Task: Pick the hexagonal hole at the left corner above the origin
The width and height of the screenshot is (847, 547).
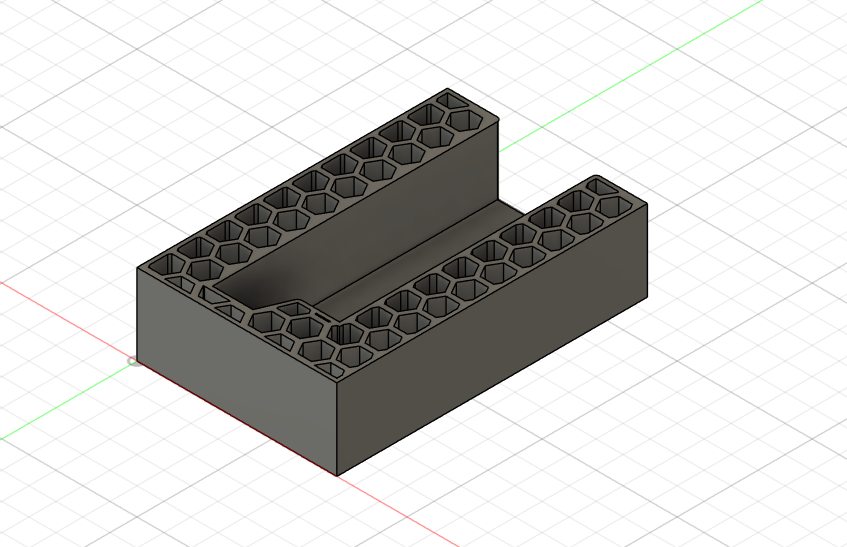Action: 169,264
